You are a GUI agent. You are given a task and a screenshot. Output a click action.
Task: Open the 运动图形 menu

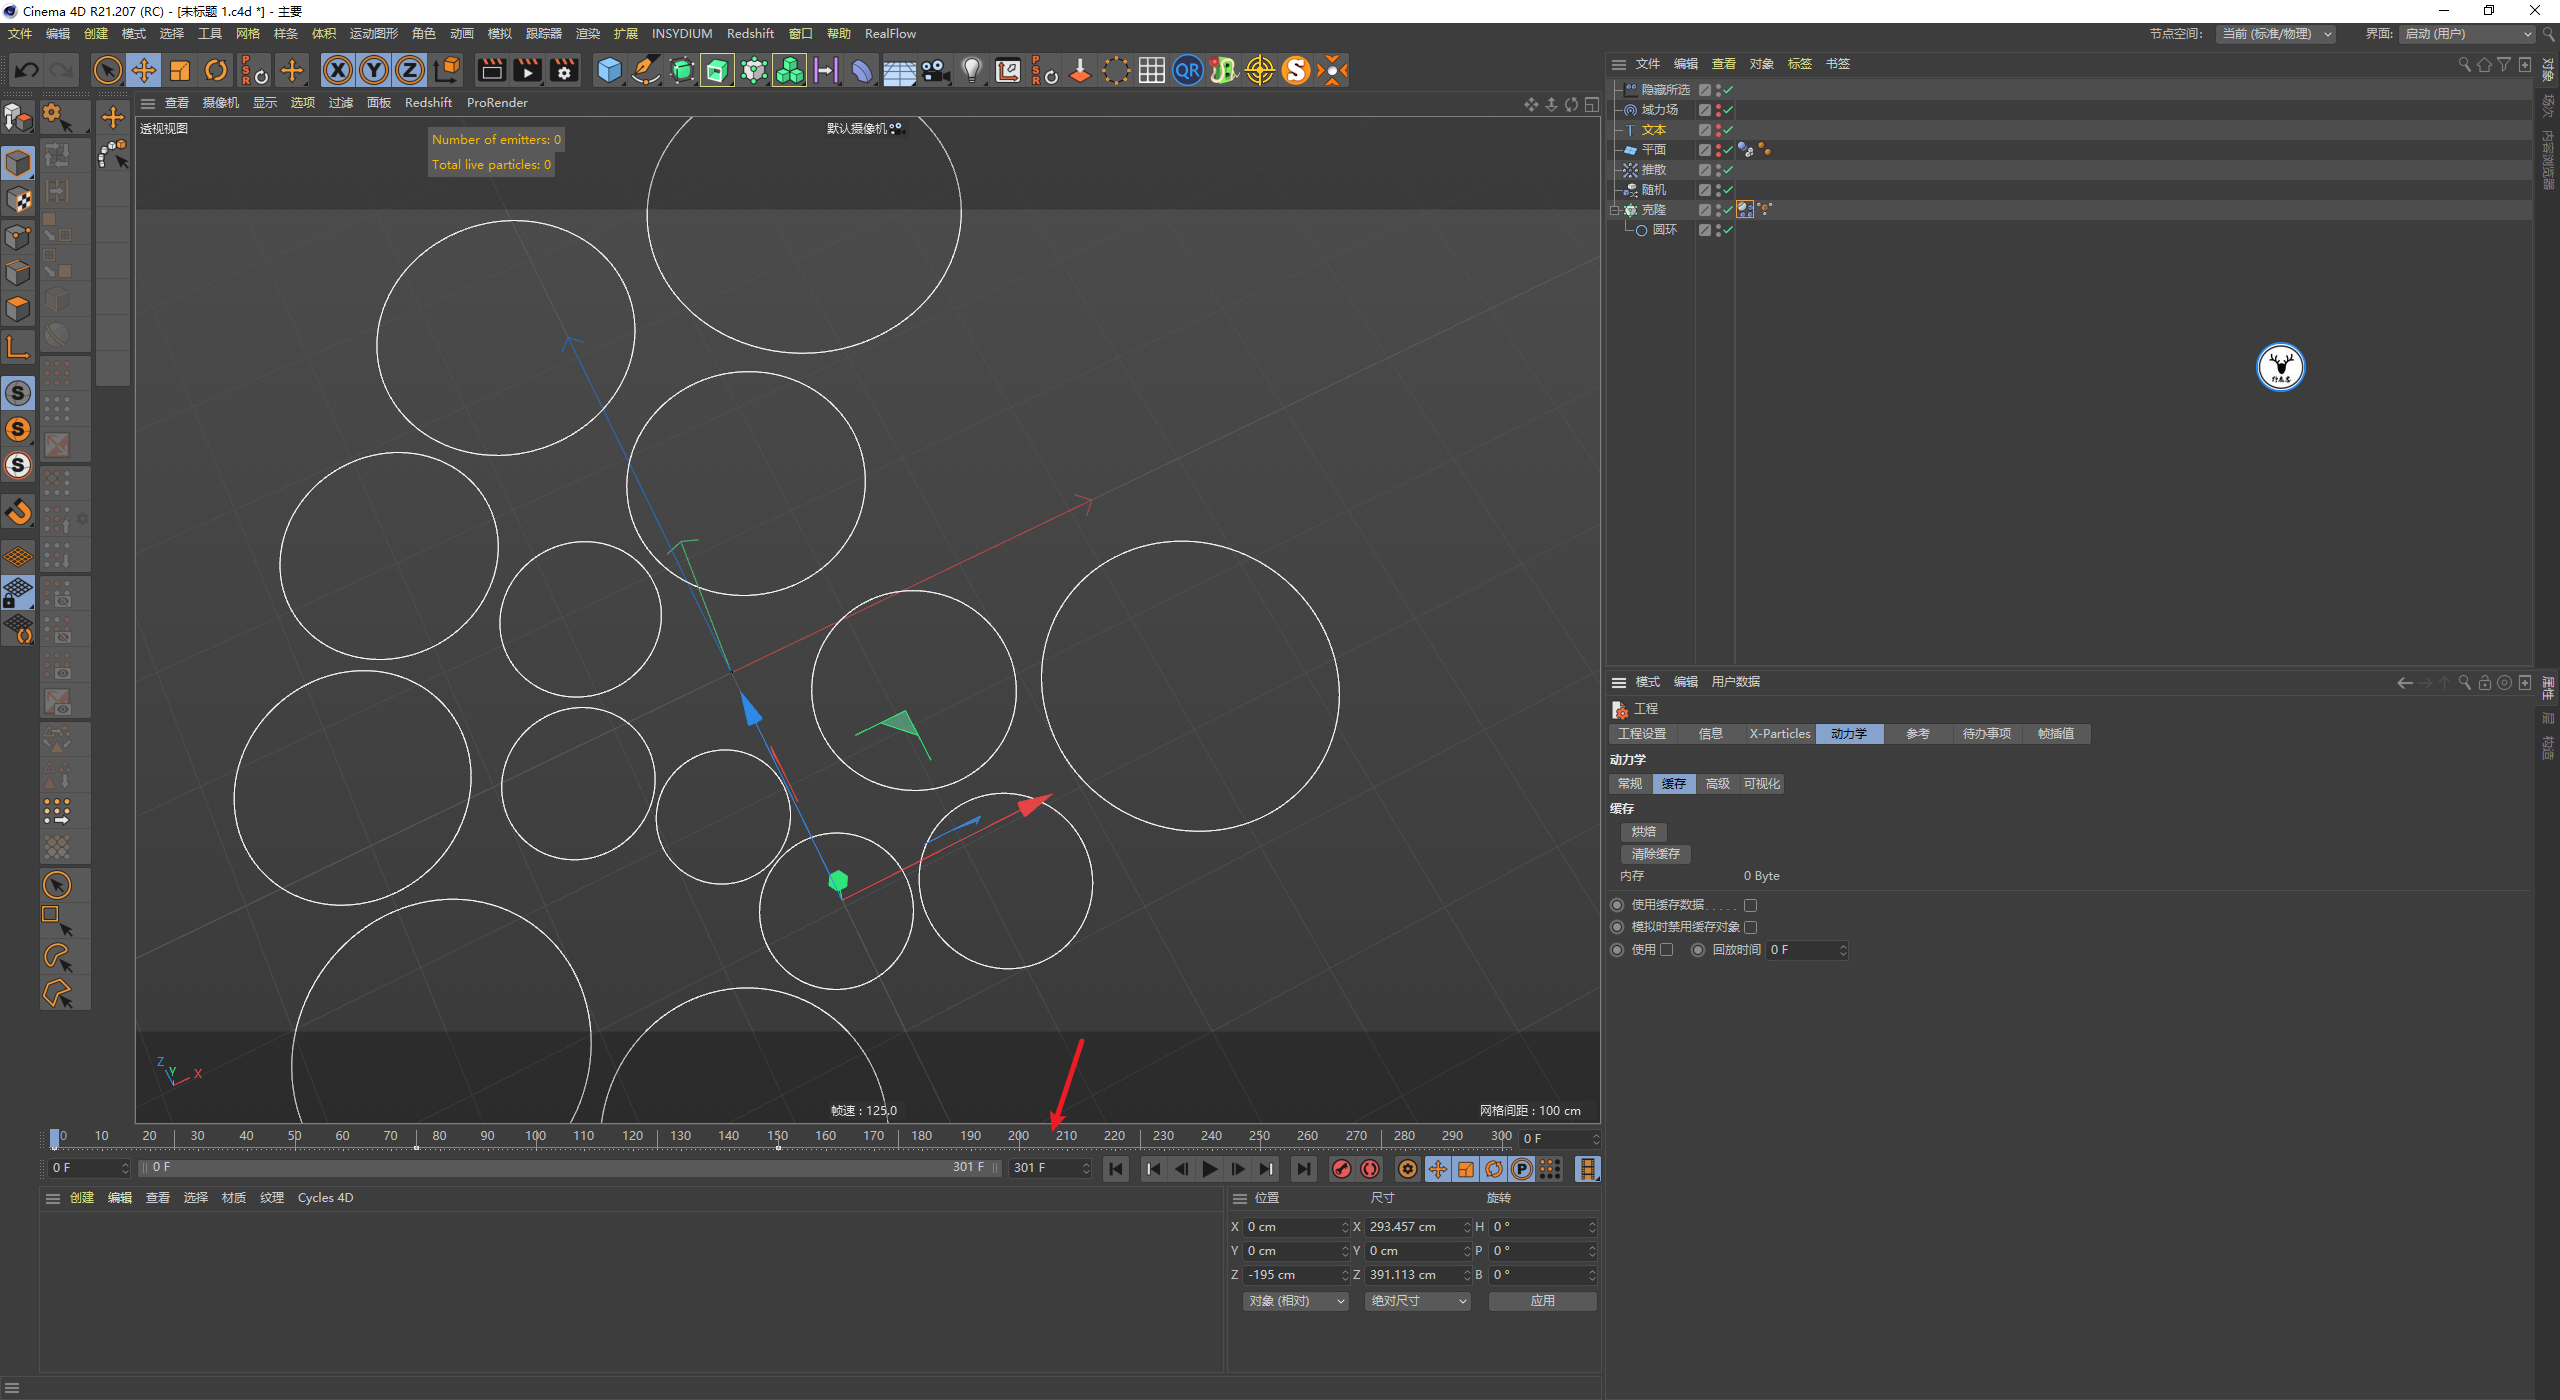coord(373,34)
